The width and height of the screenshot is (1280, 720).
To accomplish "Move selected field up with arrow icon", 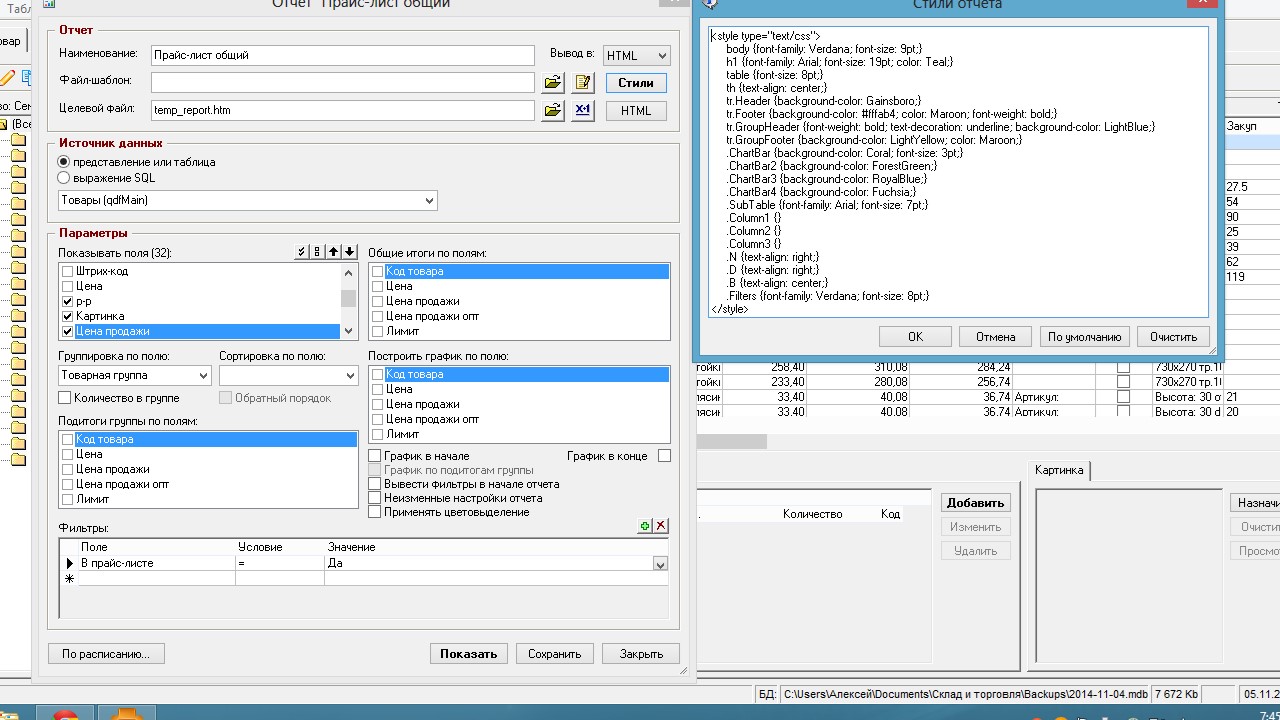I will click(334, 252).
